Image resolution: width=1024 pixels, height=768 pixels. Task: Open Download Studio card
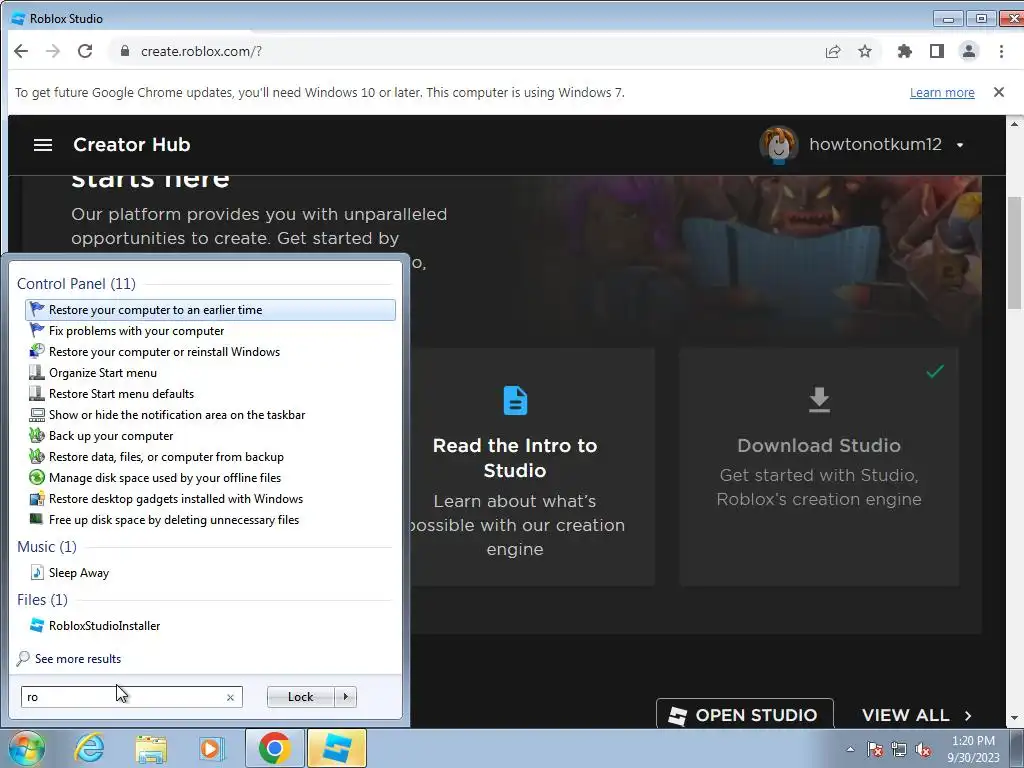(x=819, y=466)
